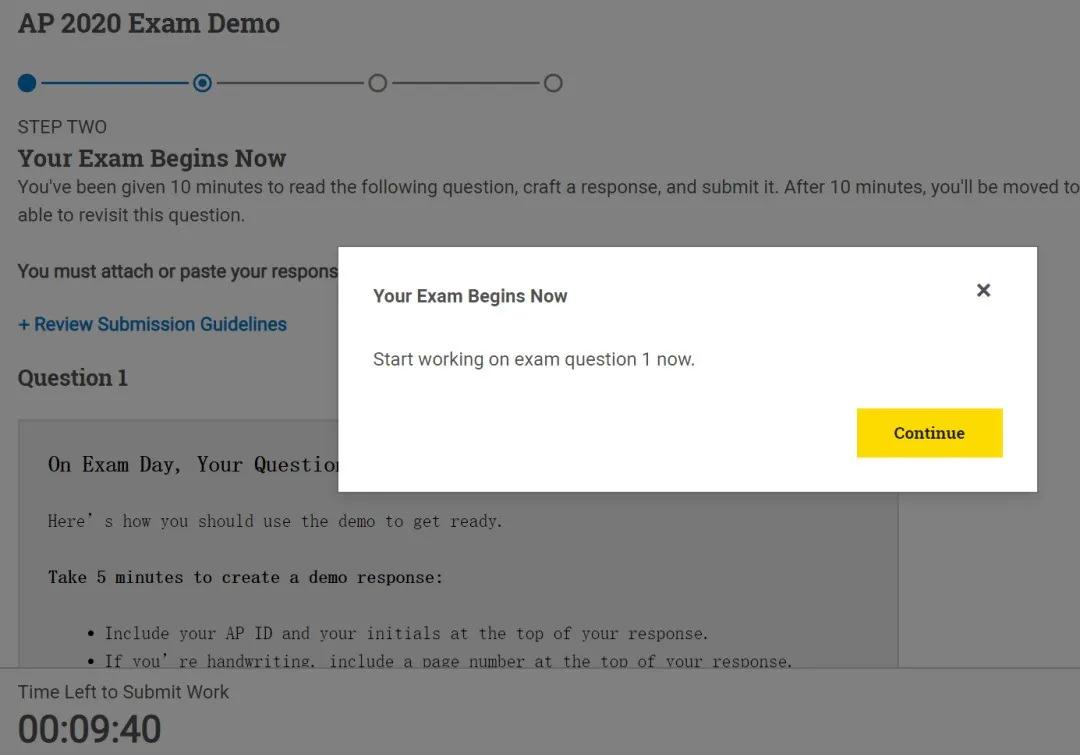Screen dimensions: 1080x755
Task: Click bullet 'If you're handwriting, include a page number'
Action: pyautogui.click(x=448, y=661)
